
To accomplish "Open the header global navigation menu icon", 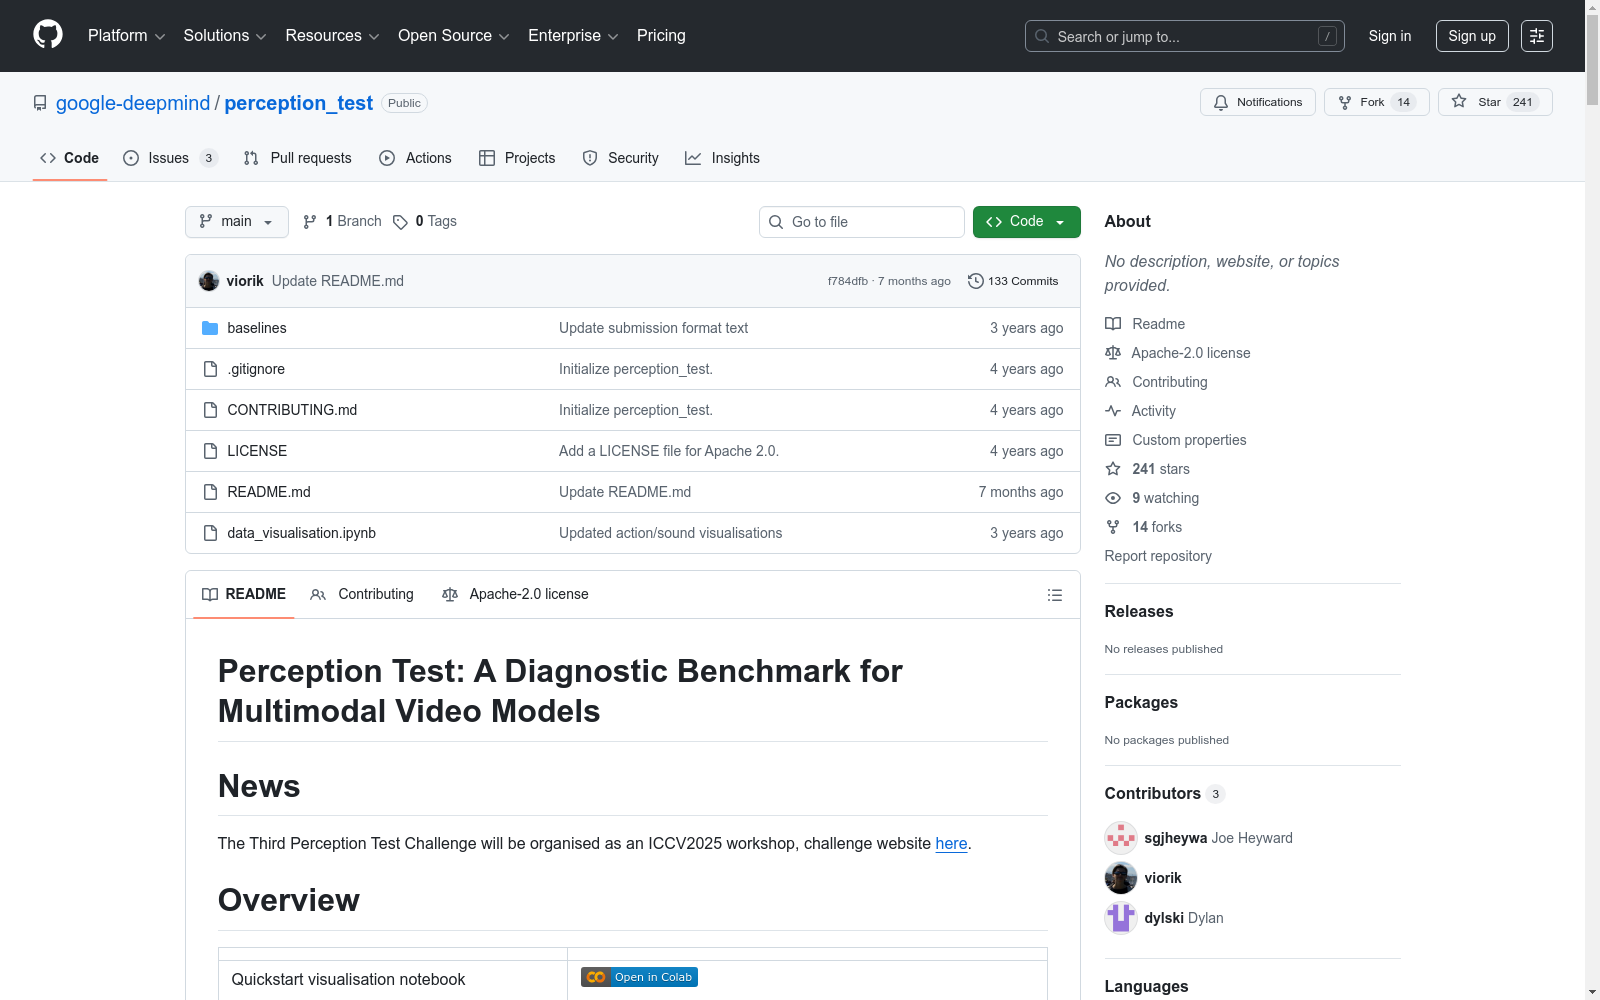I will [1537, 36].
